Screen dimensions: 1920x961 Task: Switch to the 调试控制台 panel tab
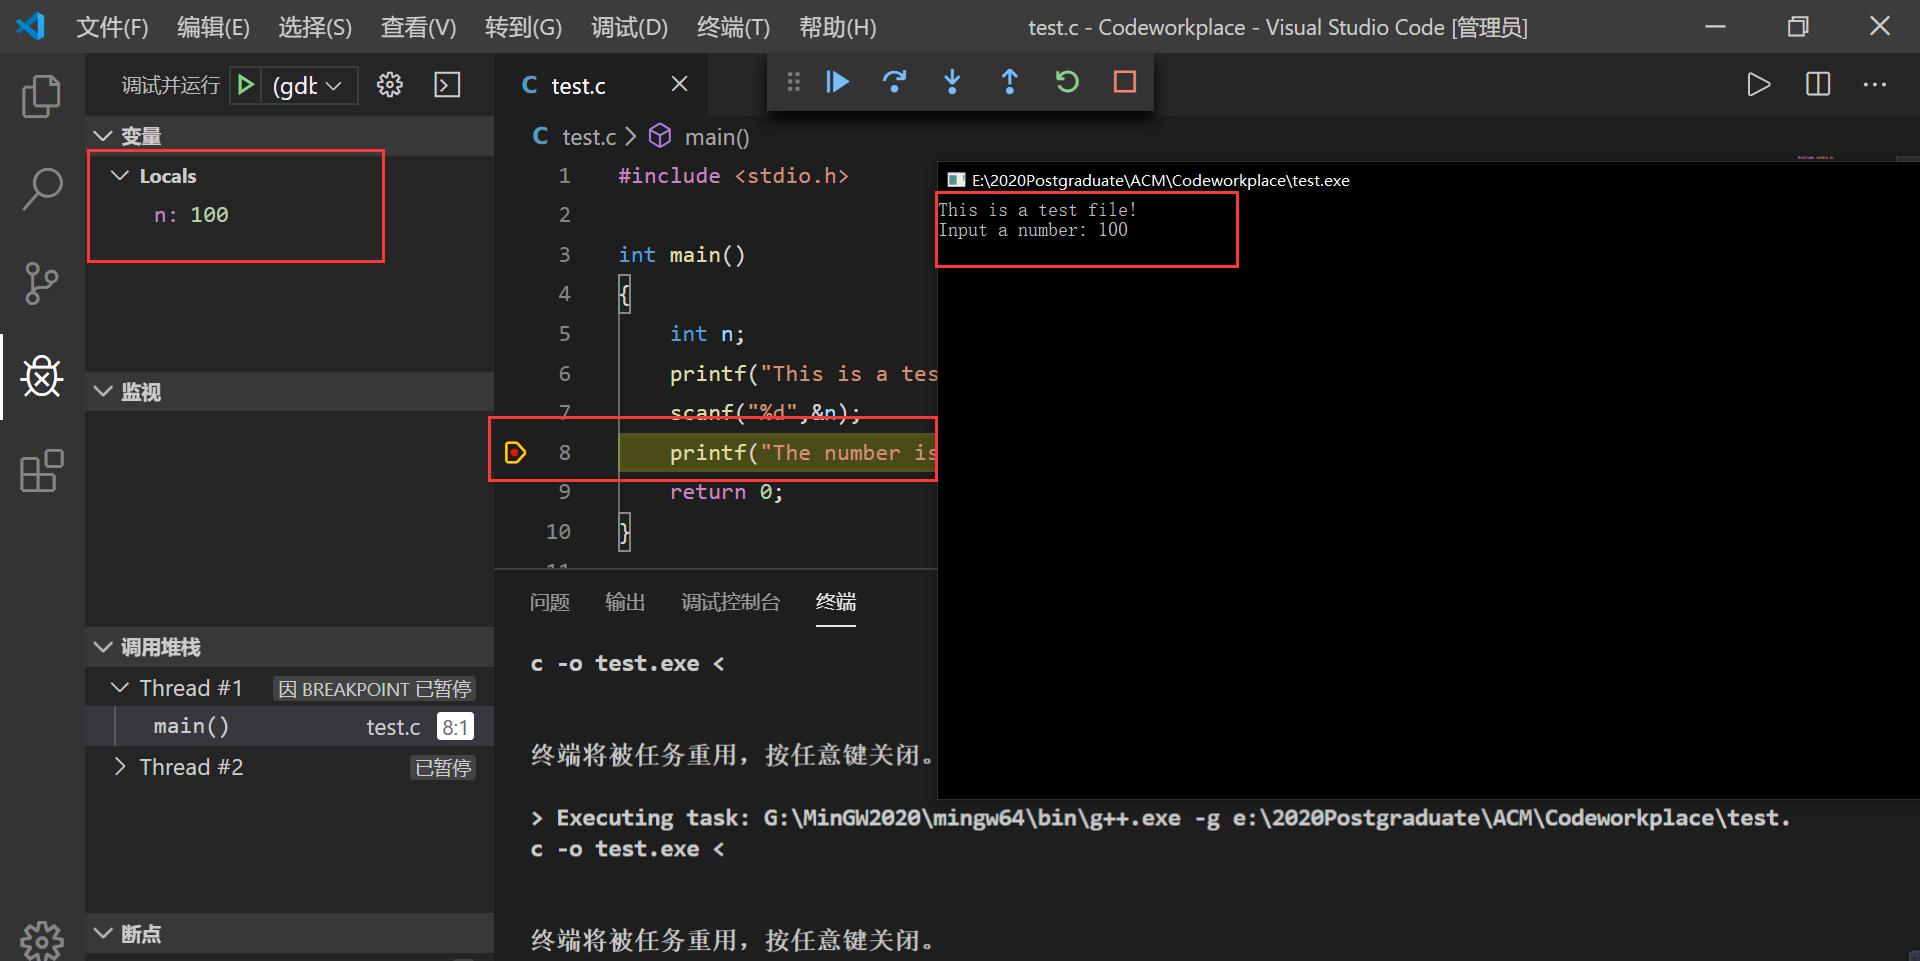click(x=730, y=602)
